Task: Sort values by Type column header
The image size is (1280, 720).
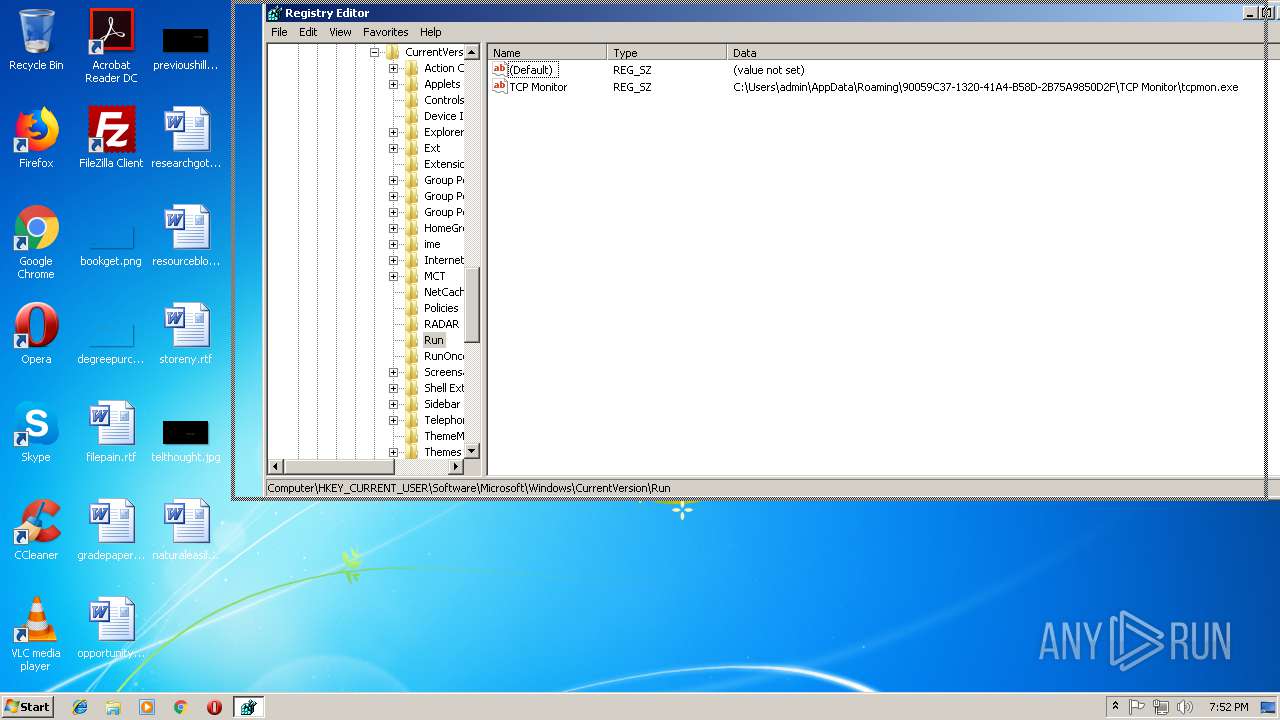Action: point(667,53)
